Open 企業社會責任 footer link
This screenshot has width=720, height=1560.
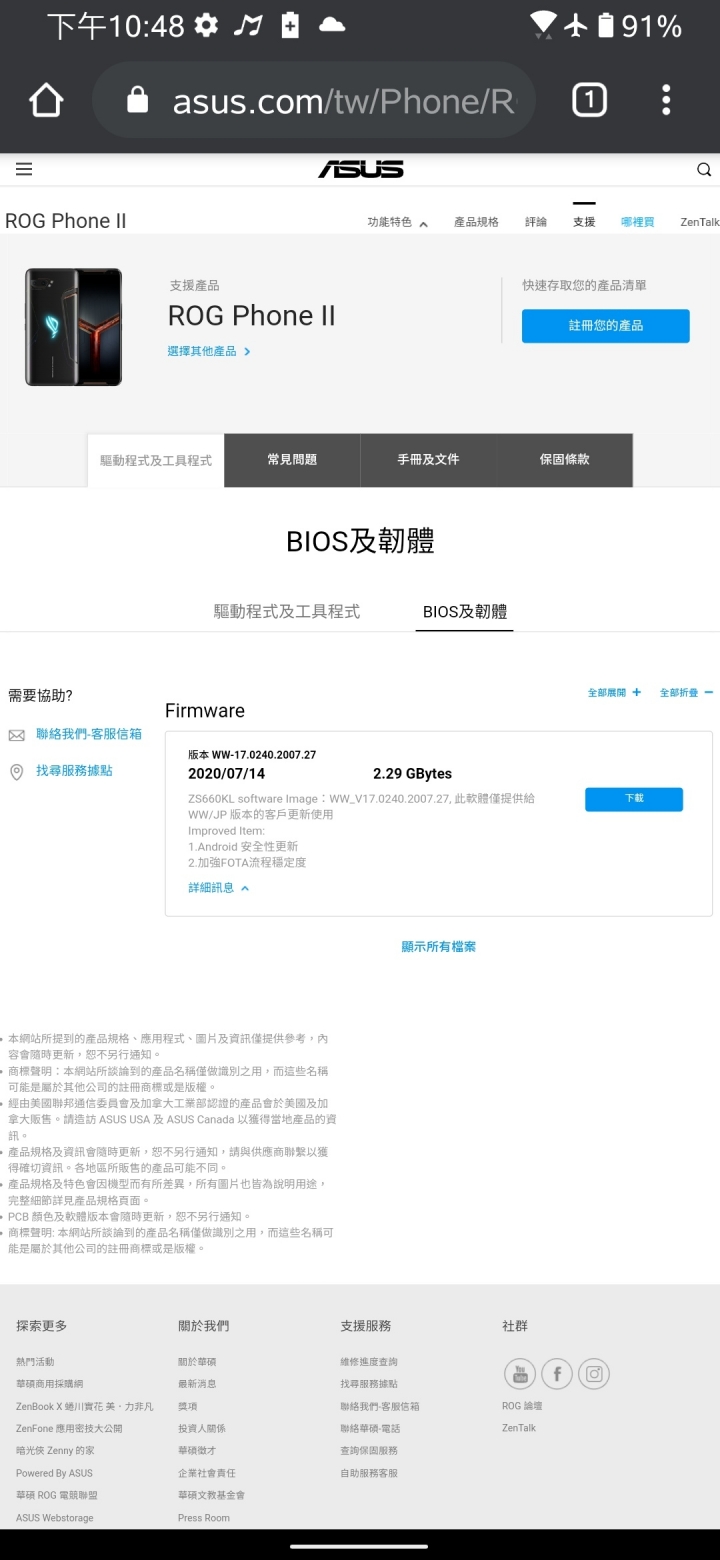(207, 1473)
